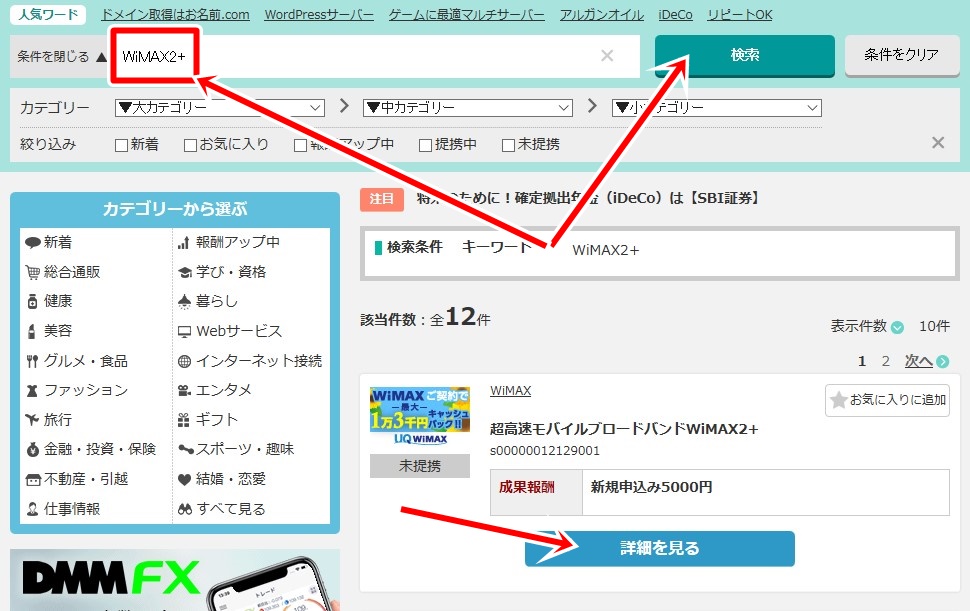Click the Webサービス monitor icon
970x611 pixels.
click(184, 331)
